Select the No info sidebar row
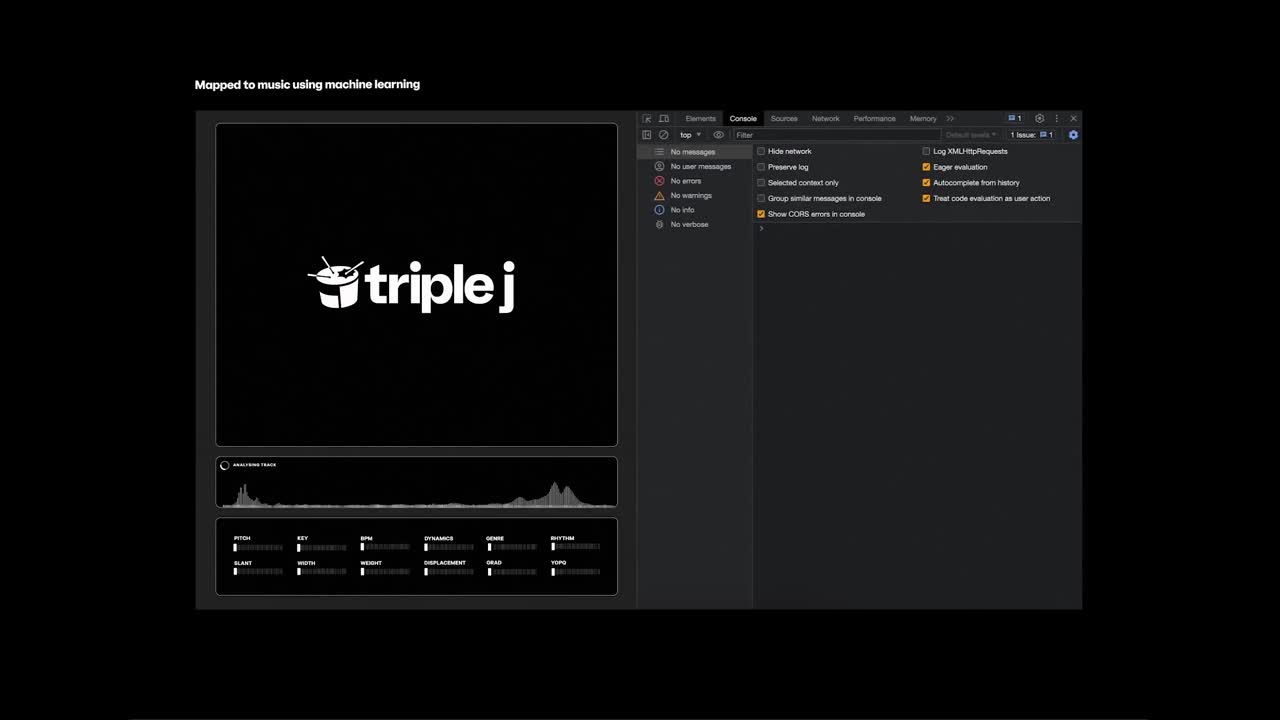Viewport: 1280px width, 720px height. [x=694, y=210]
